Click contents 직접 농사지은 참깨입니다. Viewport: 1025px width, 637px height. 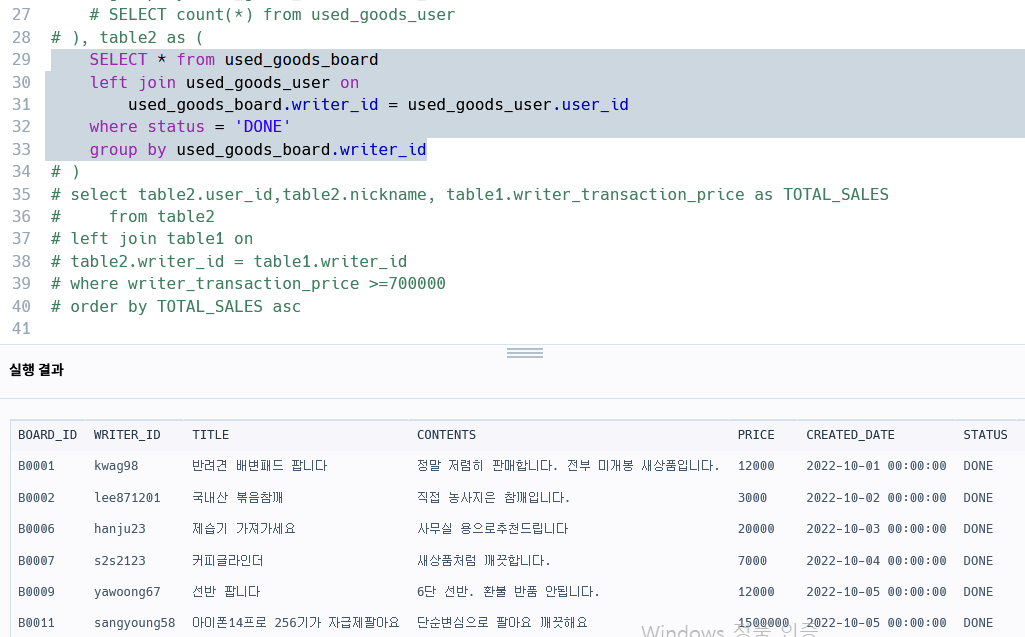[x=494, y=498]
